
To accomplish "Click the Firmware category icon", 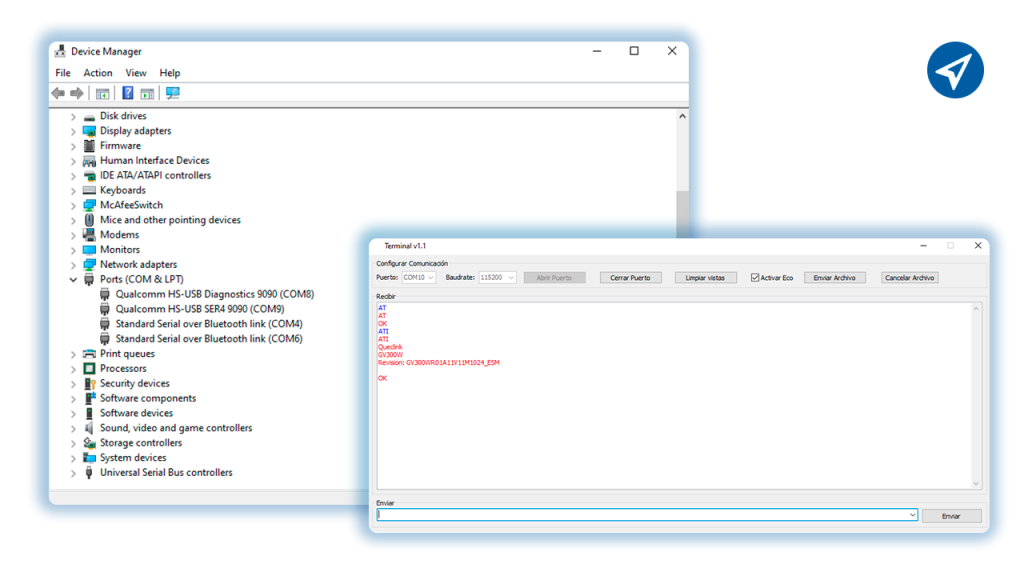I will (89, 146).
